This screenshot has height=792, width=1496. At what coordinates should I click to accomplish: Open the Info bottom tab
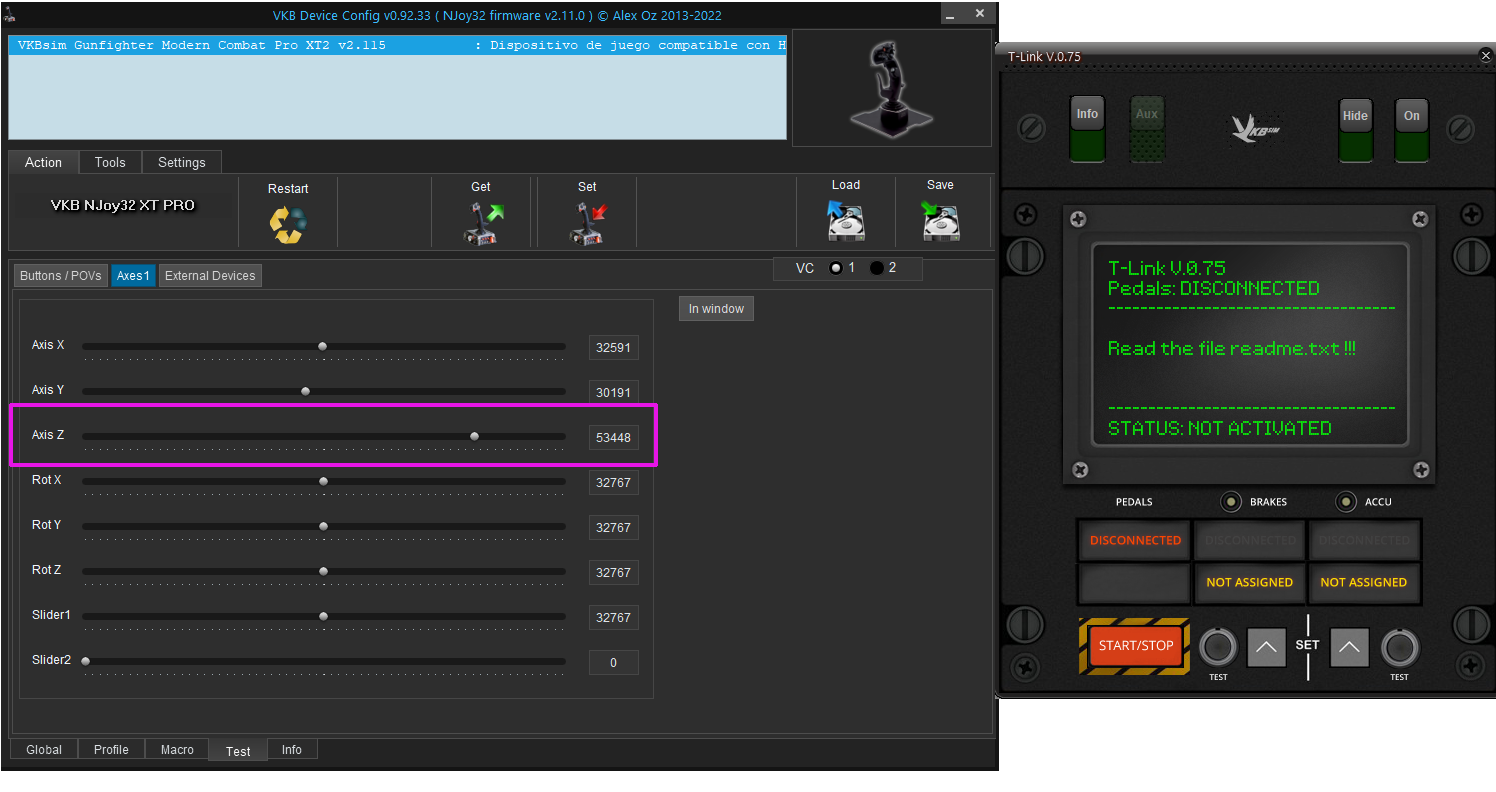click(292, 750)
